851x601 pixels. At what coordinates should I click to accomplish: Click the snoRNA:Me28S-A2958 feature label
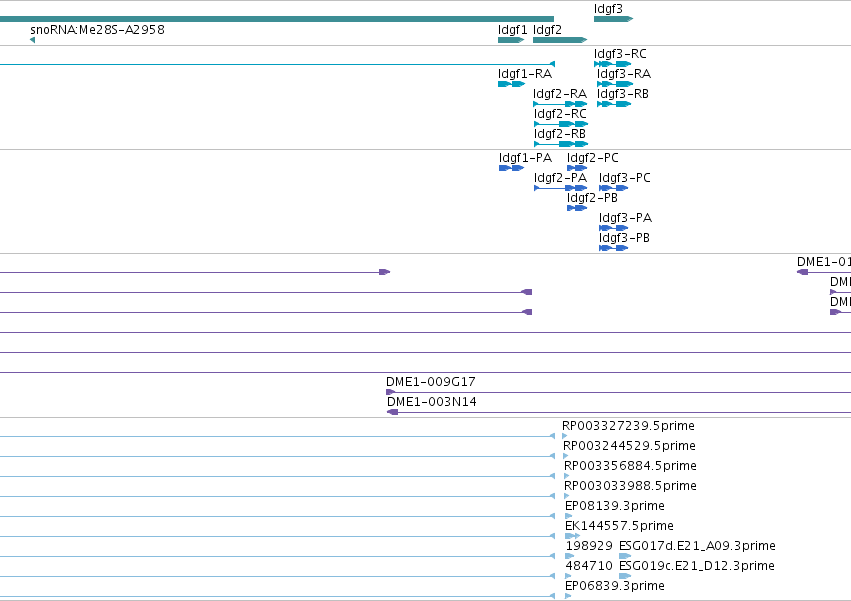(x=98, y=29)
